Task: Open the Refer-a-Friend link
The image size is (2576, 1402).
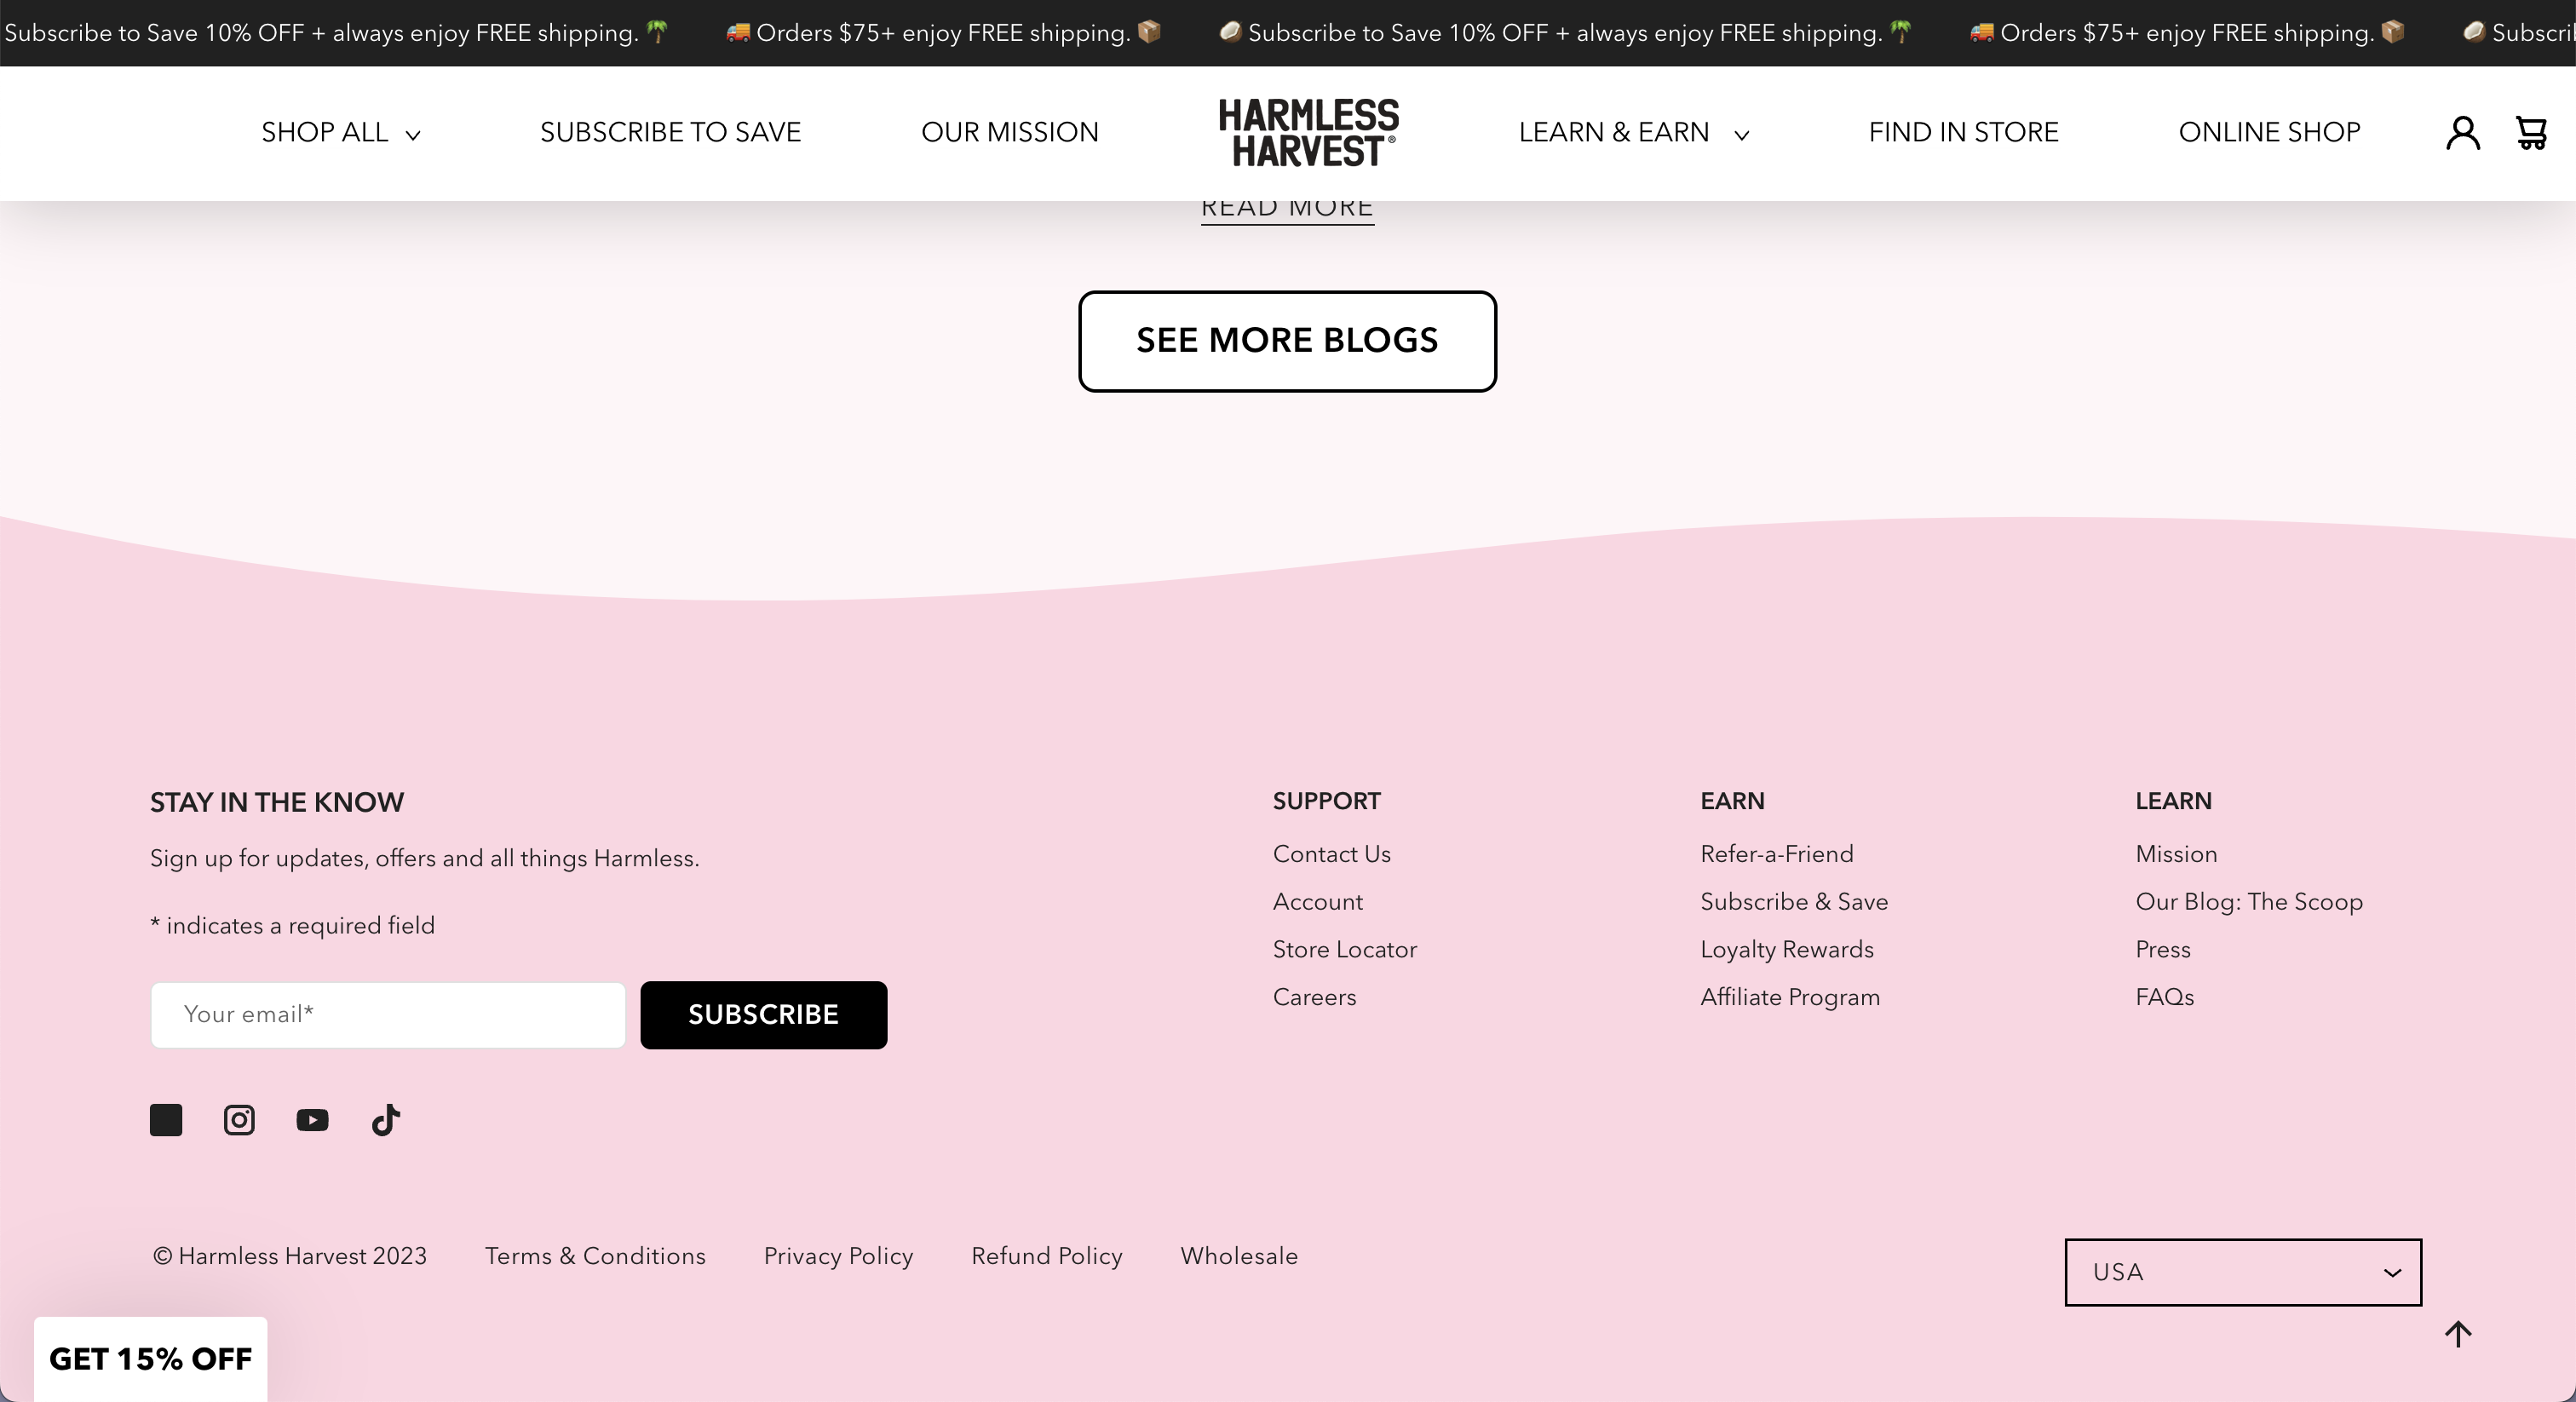Action: point(1777,855)
